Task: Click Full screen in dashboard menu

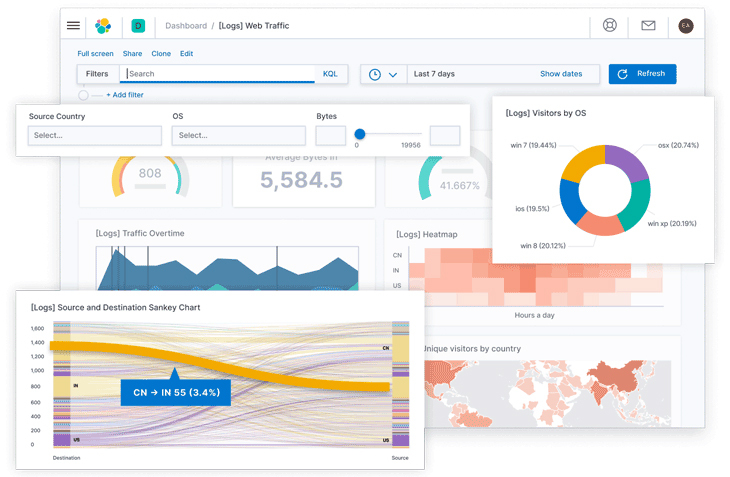Action: point(95,53)
